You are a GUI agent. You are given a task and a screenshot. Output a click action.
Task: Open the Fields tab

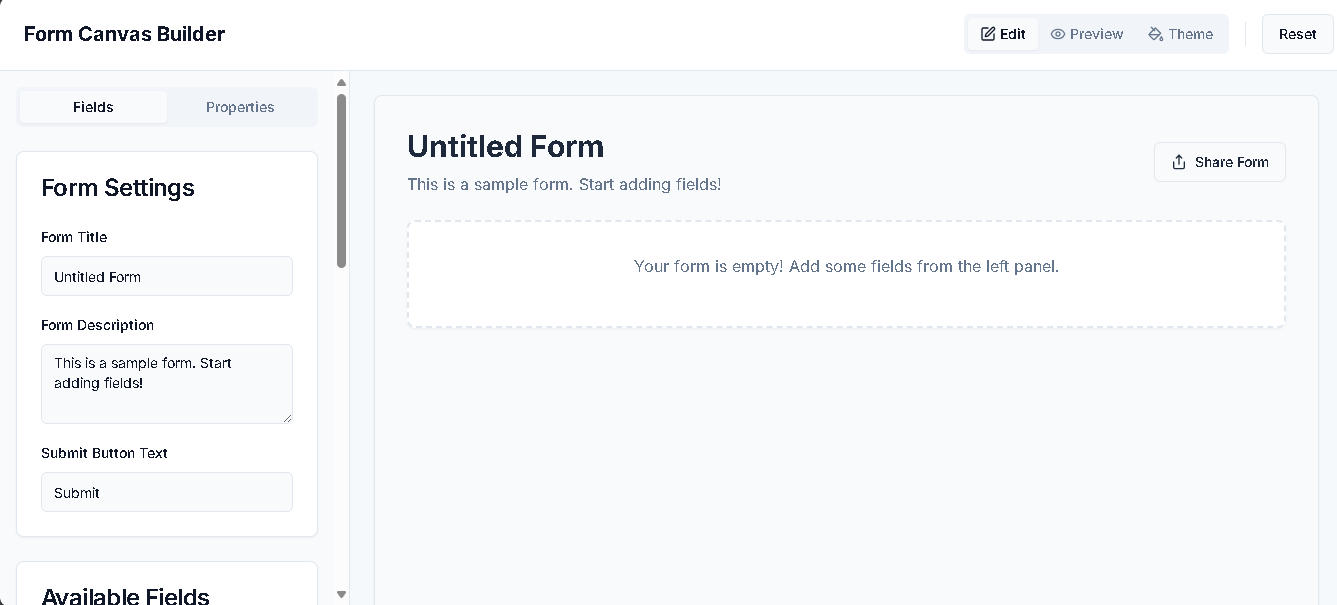pyautogui.click(x=93, y=107)
